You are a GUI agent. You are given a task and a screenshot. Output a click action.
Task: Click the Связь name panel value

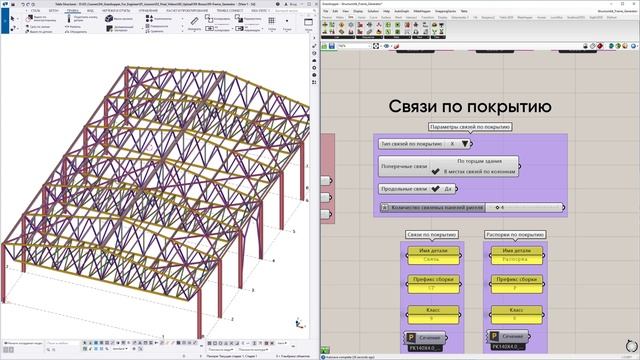(x=433, y=260)
